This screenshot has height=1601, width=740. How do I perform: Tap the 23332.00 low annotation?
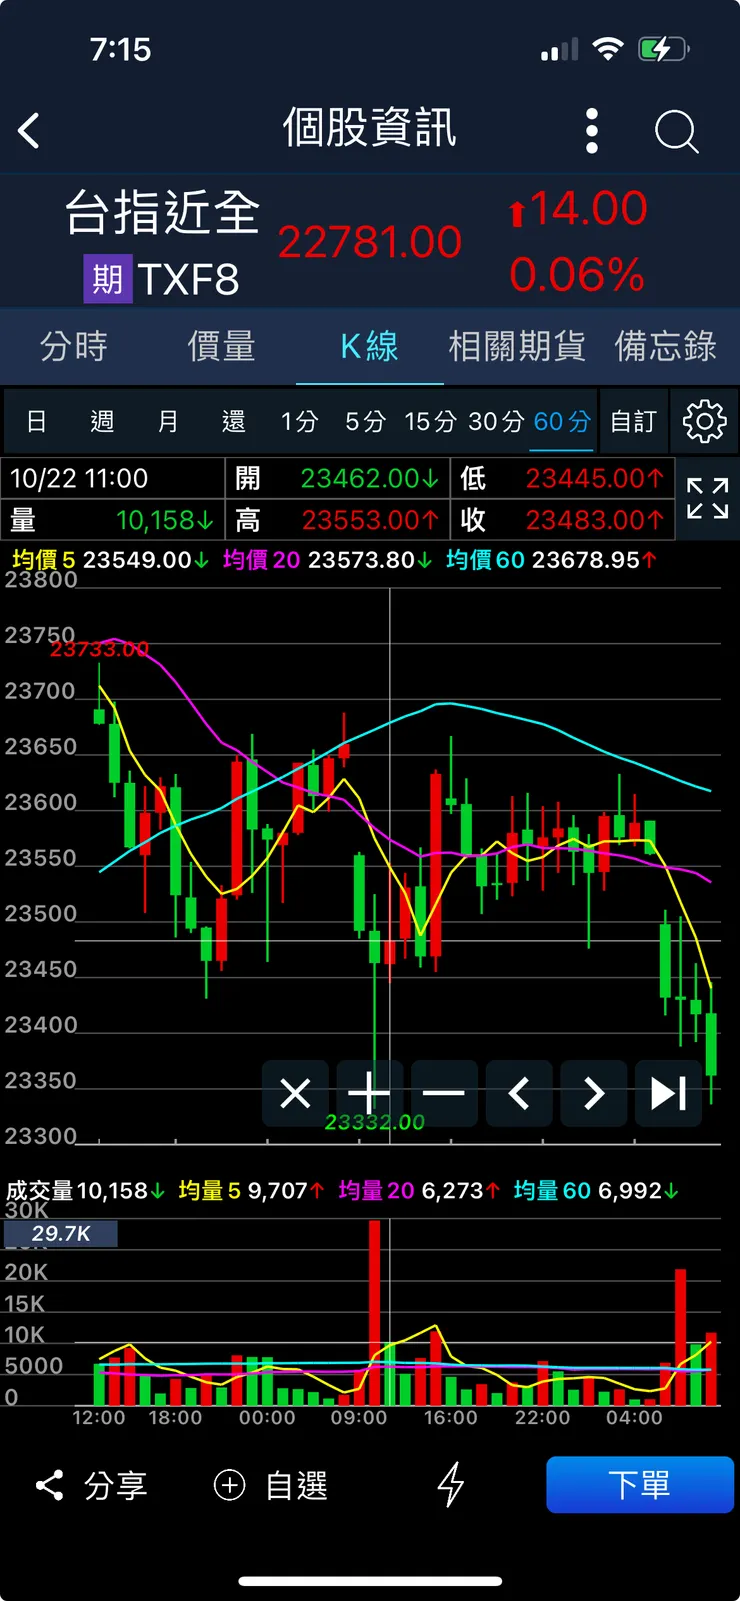tap(374, 1122)
